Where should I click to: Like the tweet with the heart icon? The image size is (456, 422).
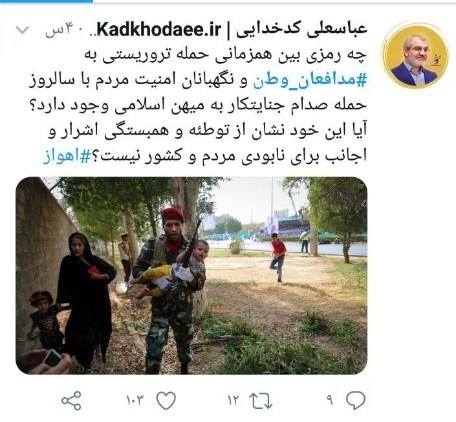166,400
